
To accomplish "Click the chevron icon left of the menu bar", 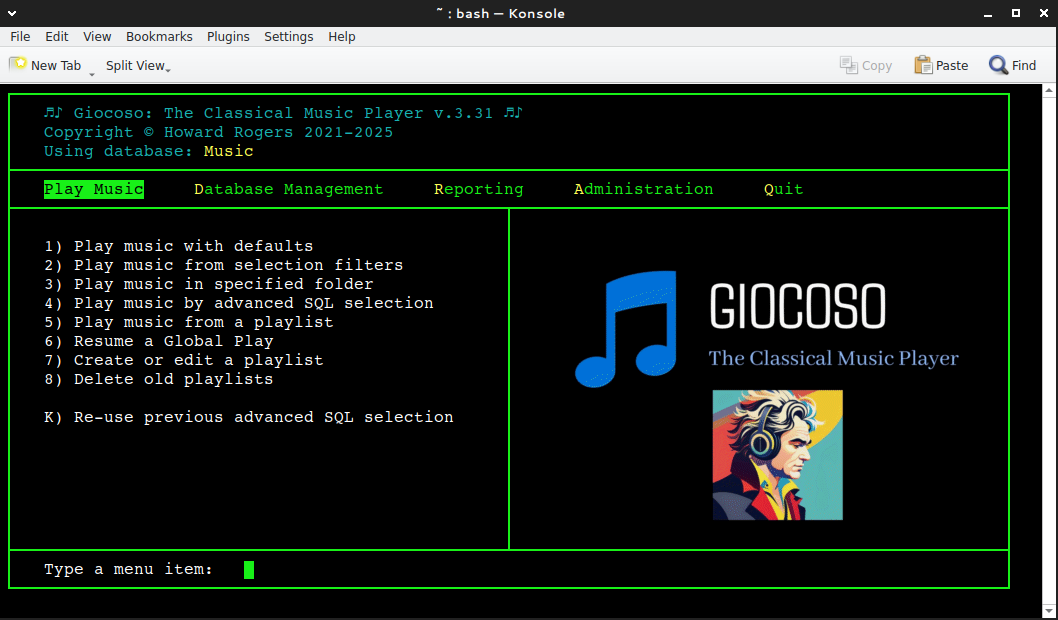I will pos(10,13).
